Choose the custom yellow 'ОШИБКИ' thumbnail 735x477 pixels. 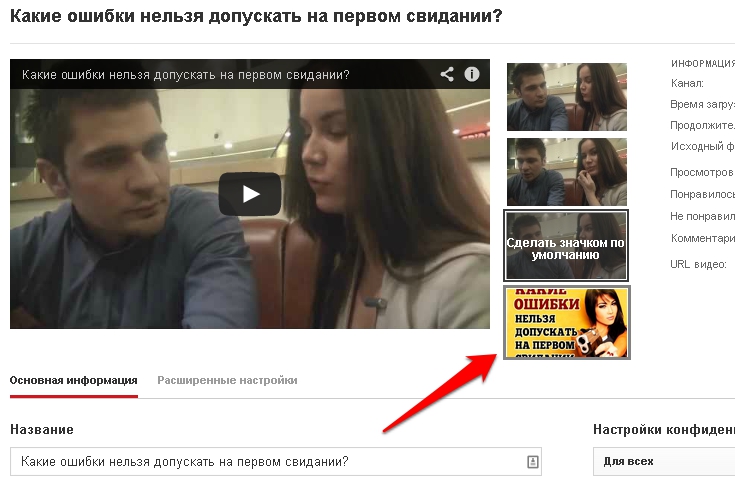(567, 323)
